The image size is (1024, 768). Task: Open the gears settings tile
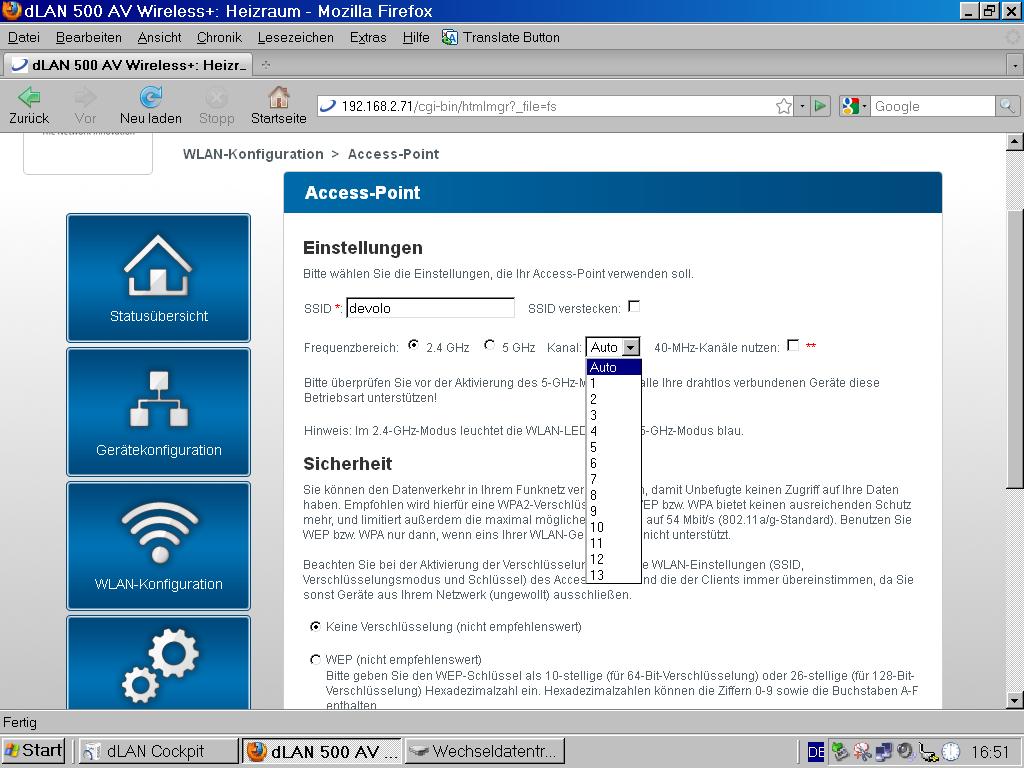click(x=158, y=663)
